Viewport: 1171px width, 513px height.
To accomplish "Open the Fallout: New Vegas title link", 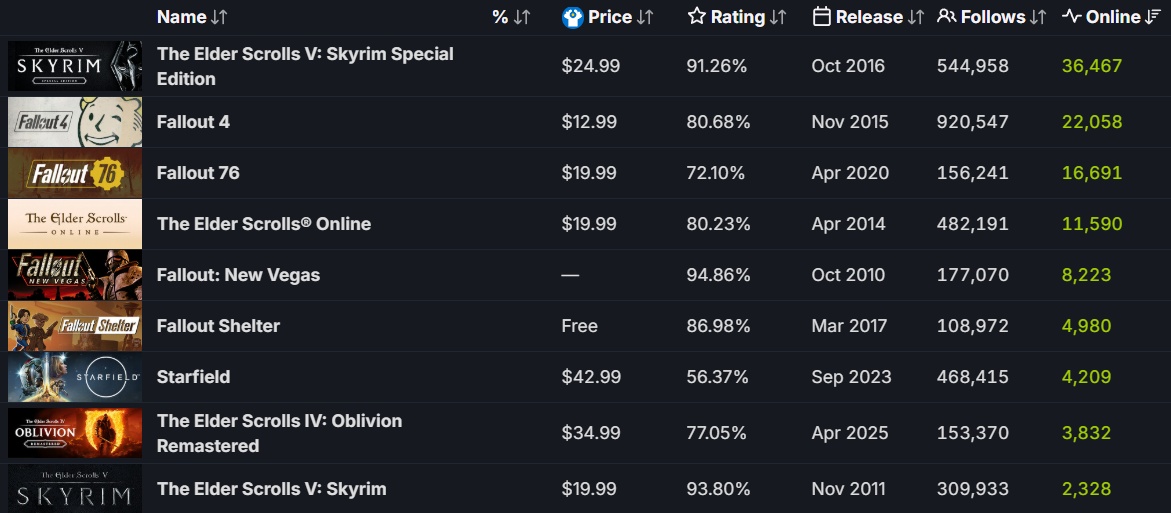I will pyautogui.click(x=238, y=275).
